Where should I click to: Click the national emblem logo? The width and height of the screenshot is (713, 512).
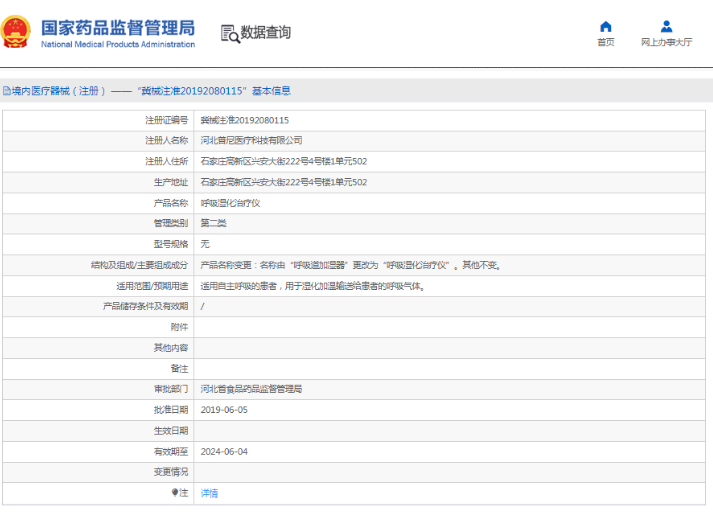pyautogui.click(x=15, y=32)
